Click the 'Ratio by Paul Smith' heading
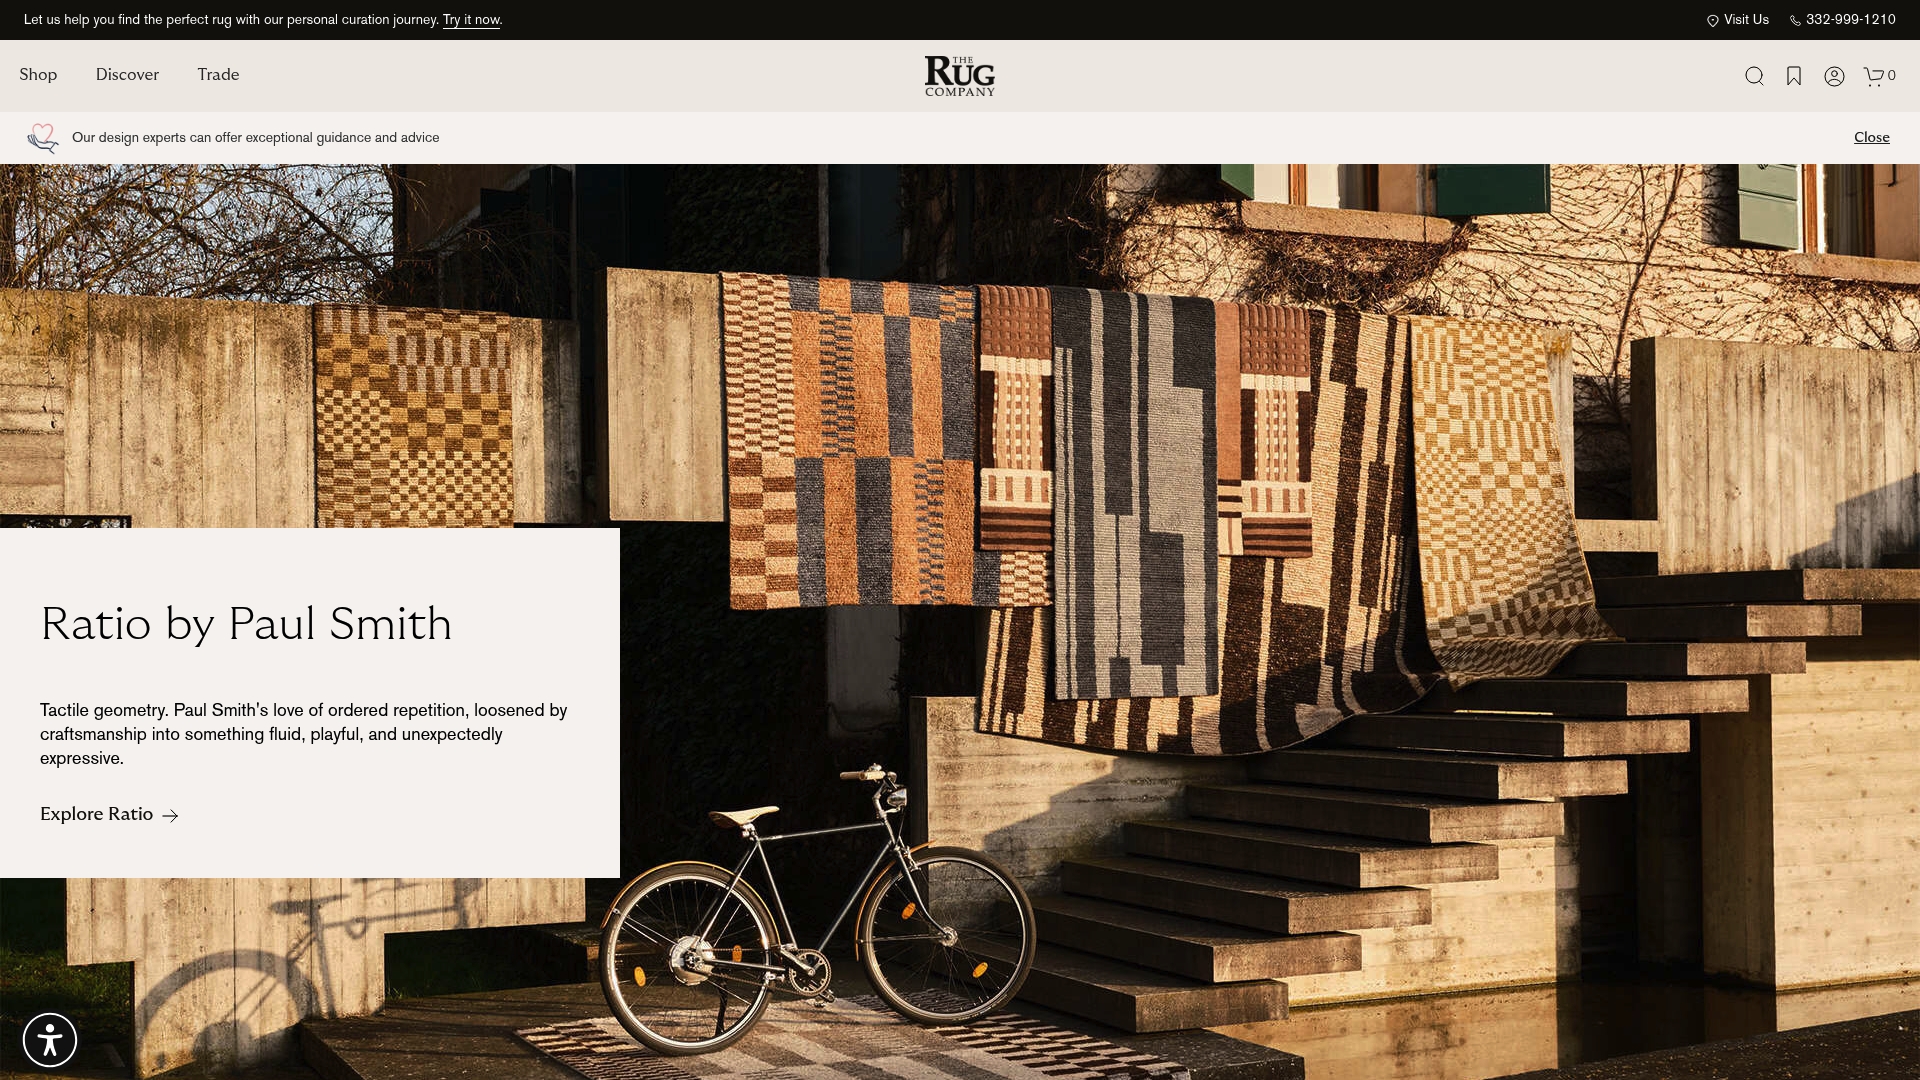 click(x=246, y=624)
